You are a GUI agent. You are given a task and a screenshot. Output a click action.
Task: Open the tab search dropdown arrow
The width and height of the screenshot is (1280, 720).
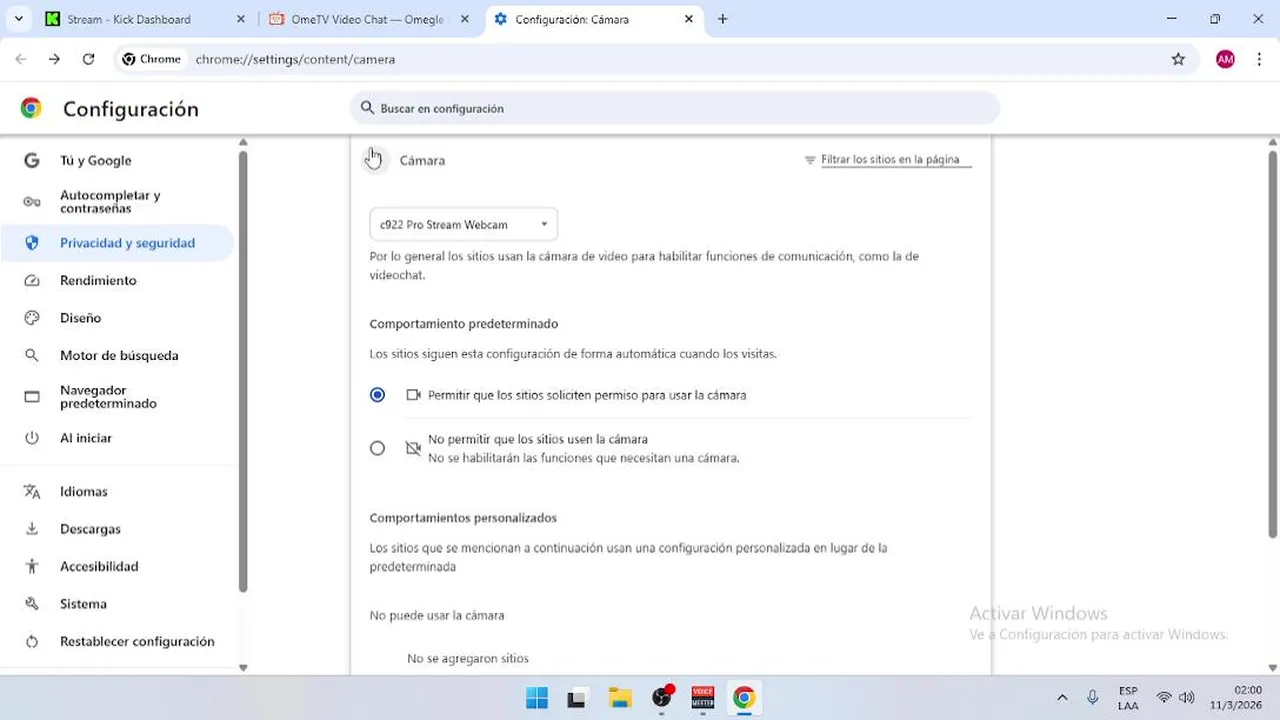click(x=18, y=19)
